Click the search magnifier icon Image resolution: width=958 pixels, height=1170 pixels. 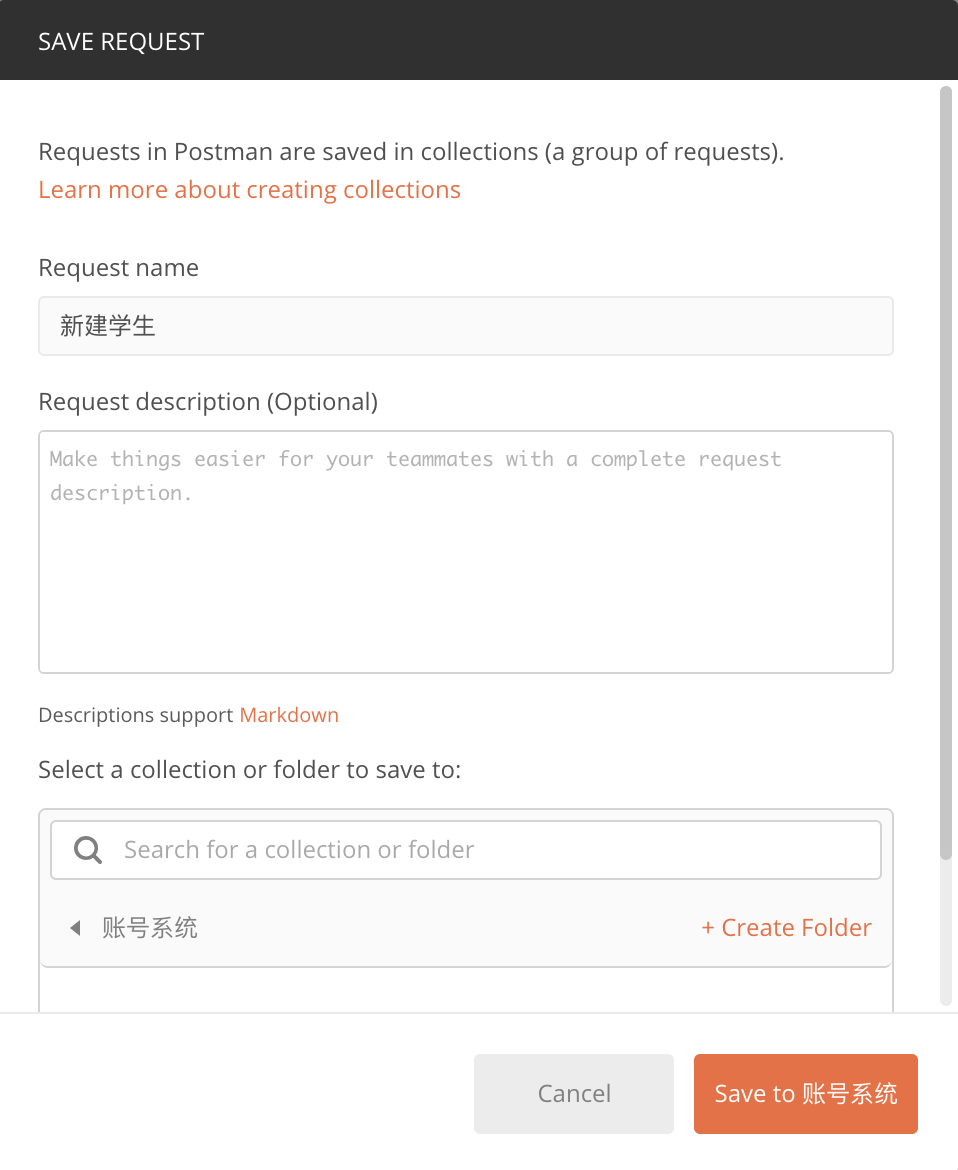tap(87, 850)
